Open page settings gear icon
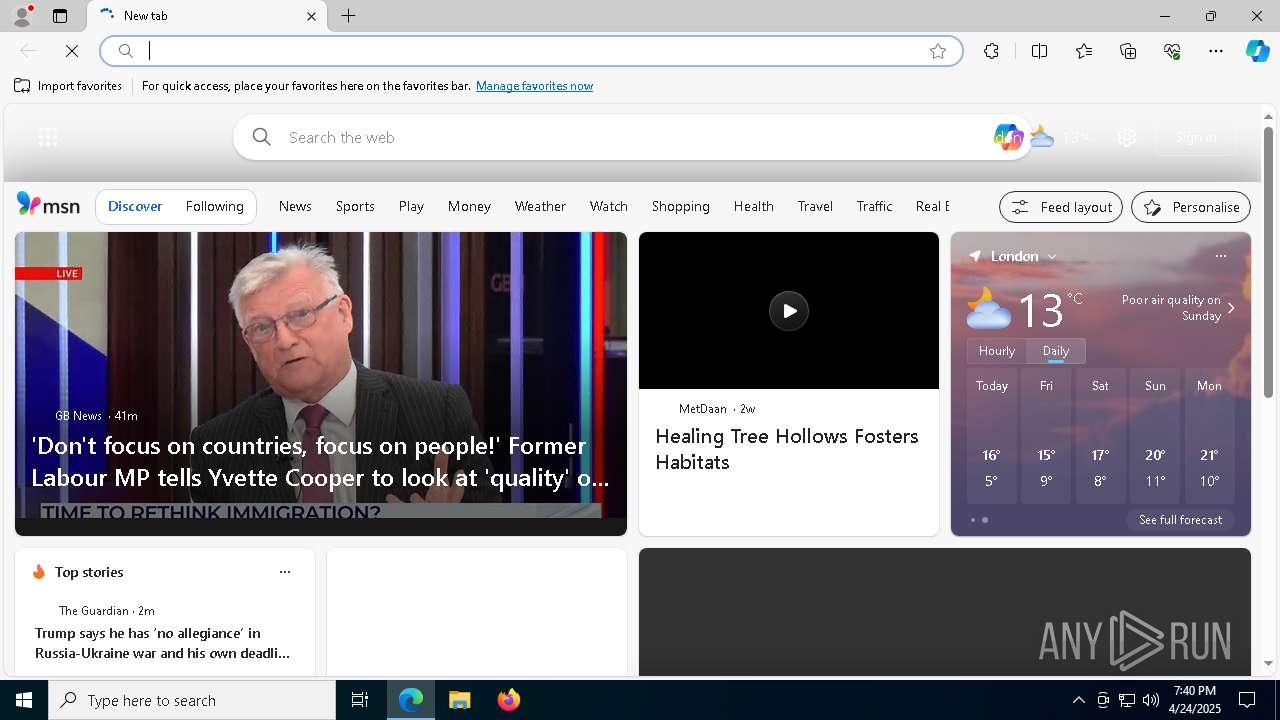 pos(1127,137)
